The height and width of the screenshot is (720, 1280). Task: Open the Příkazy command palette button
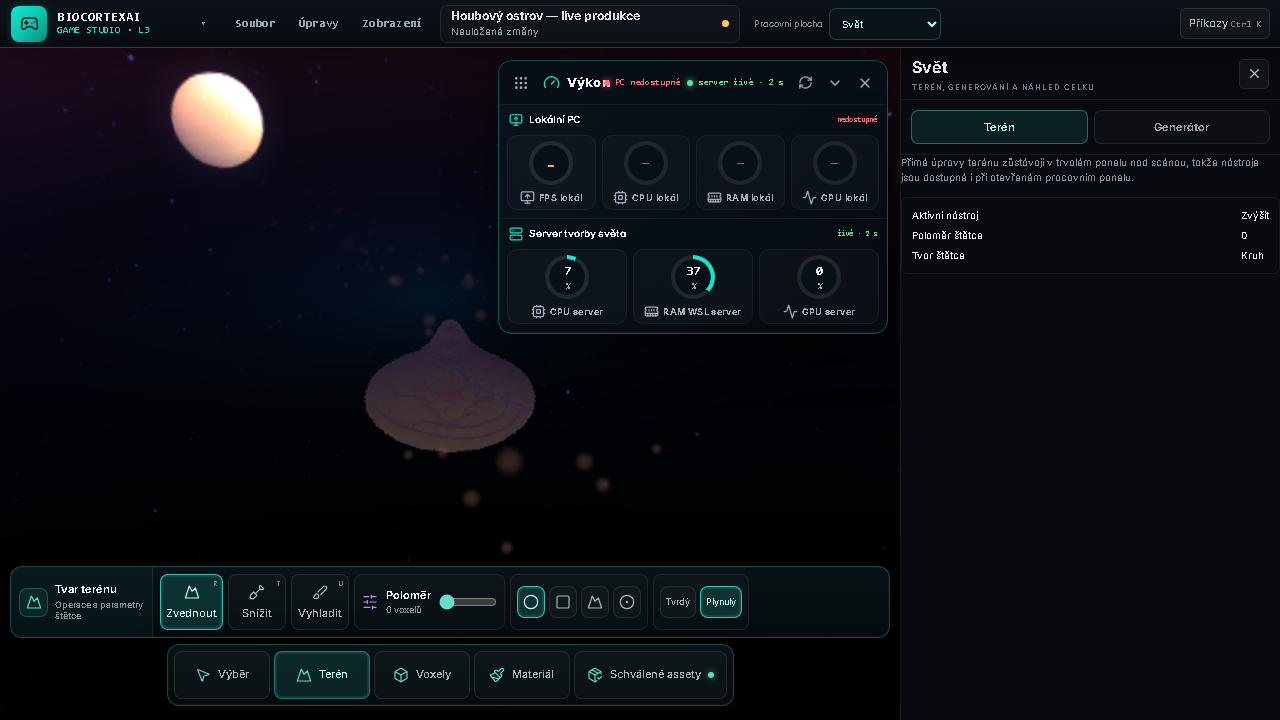click(x=1225, y=24)
